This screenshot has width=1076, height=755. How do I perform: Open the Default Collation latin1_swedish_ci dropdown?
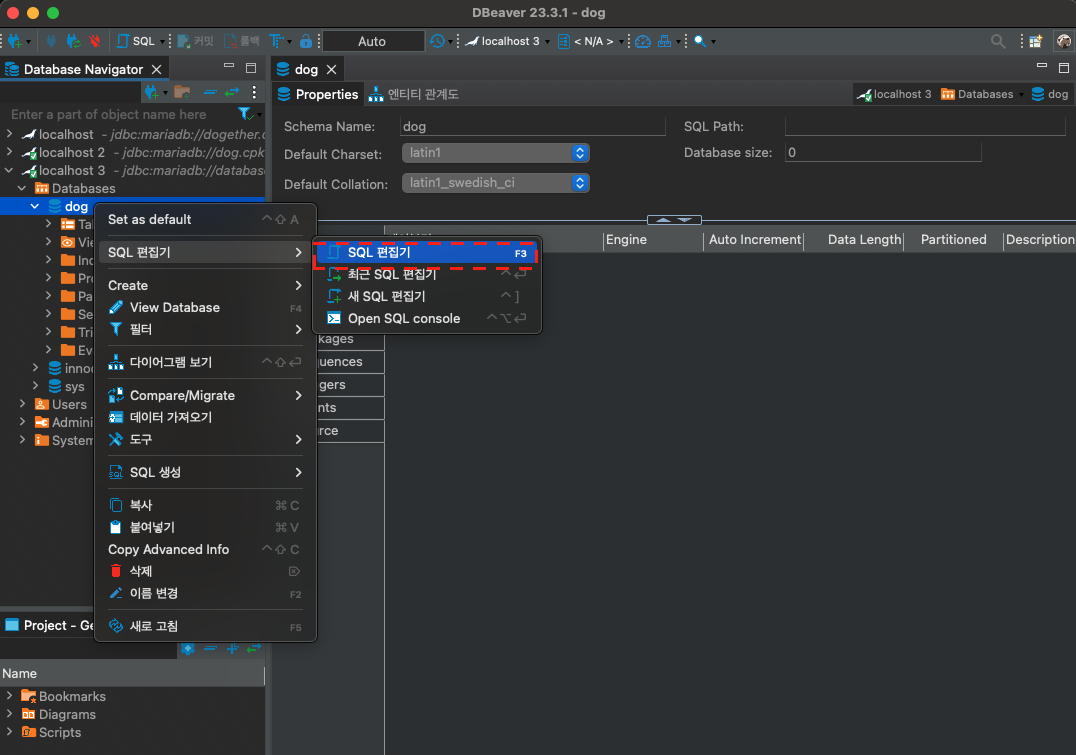click(x=495, y=183)
